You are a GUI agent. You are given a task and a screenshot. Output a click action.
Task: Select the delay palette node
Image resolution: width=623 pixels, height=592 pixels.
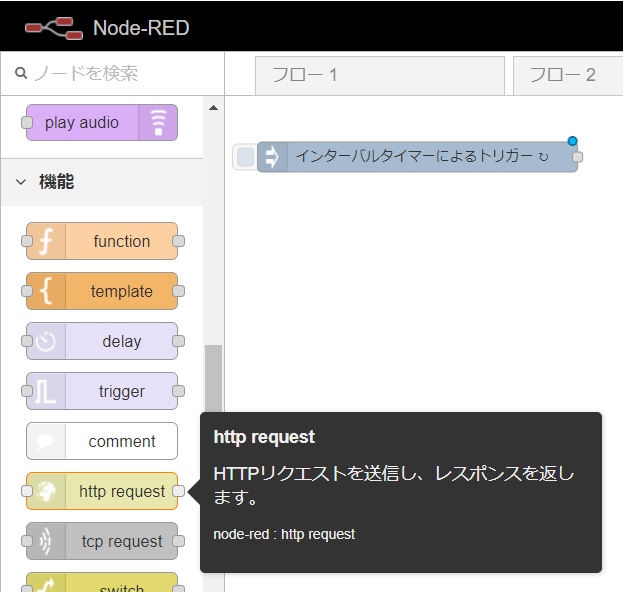click(102, 341)
